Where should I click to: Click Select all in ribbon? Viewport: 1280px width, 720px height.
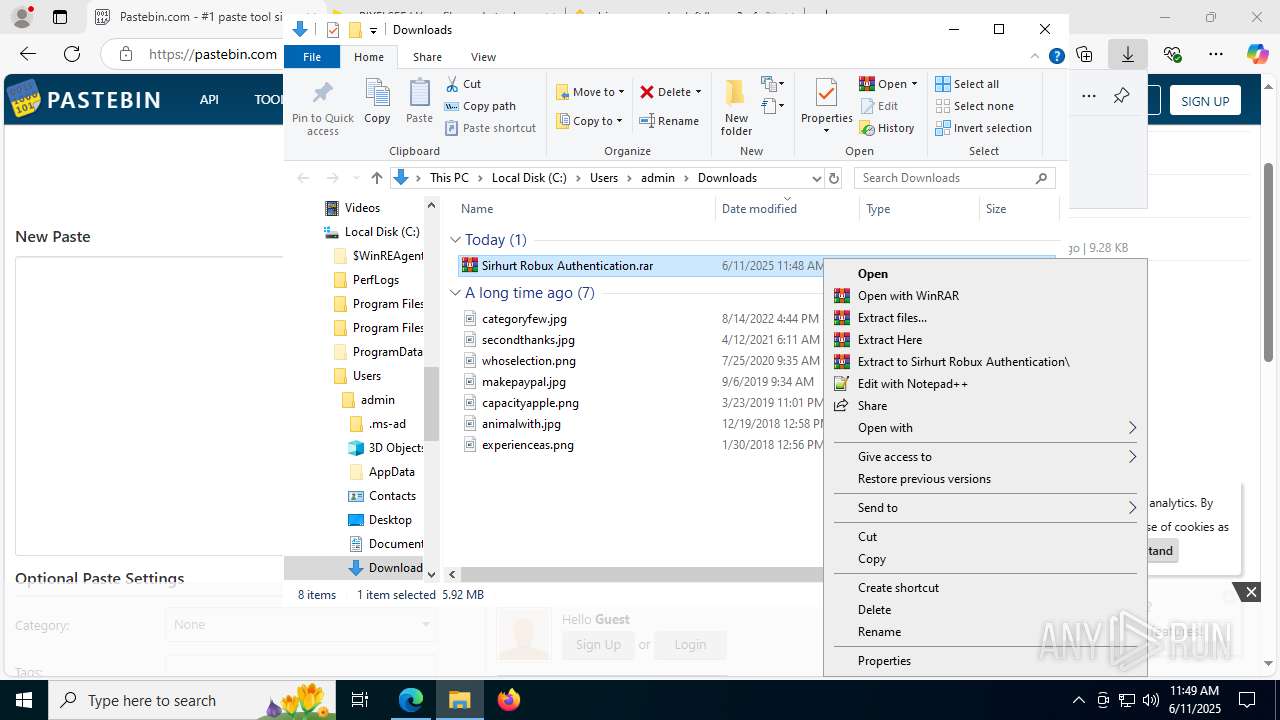tap(967, 84)
